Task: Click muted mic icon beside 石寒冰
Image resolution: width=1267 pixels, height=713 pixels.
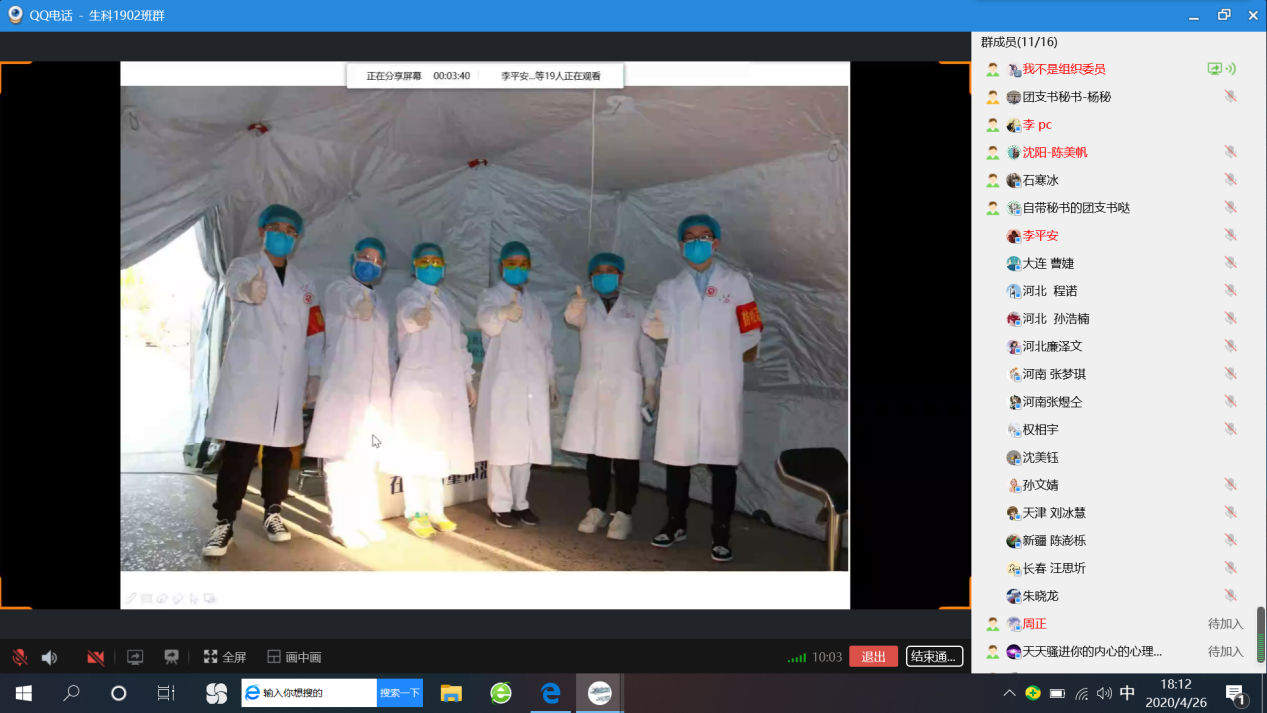Action: click(x=1230, y=180)
